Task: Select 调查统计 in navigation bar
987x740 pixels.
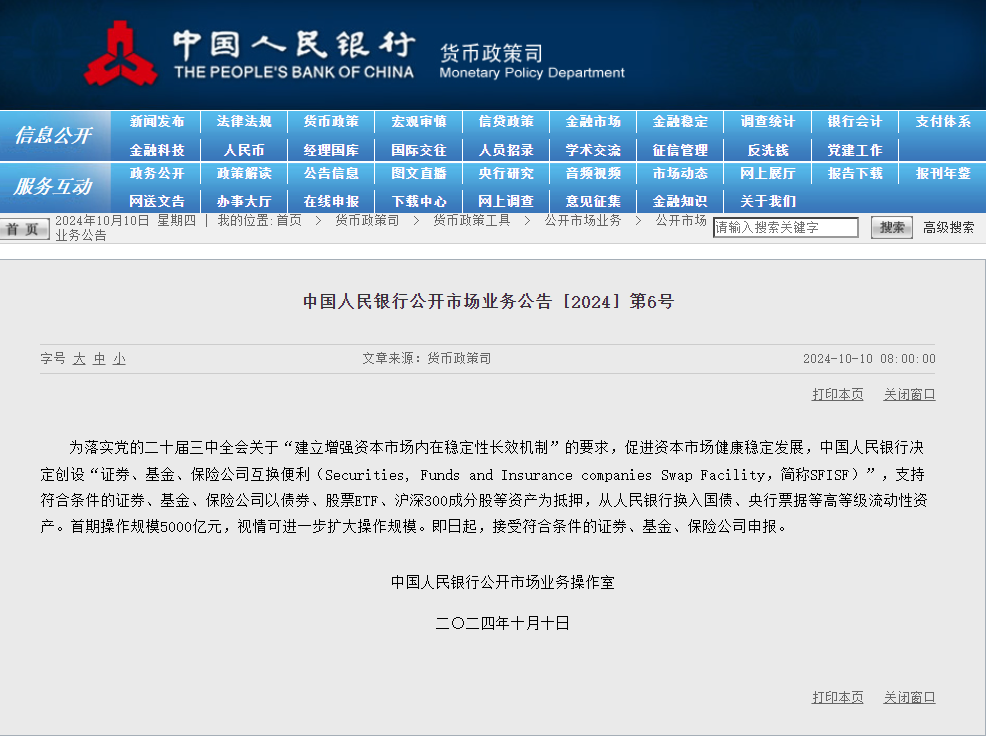Action: pyautogui.click(x=768, y=122)
